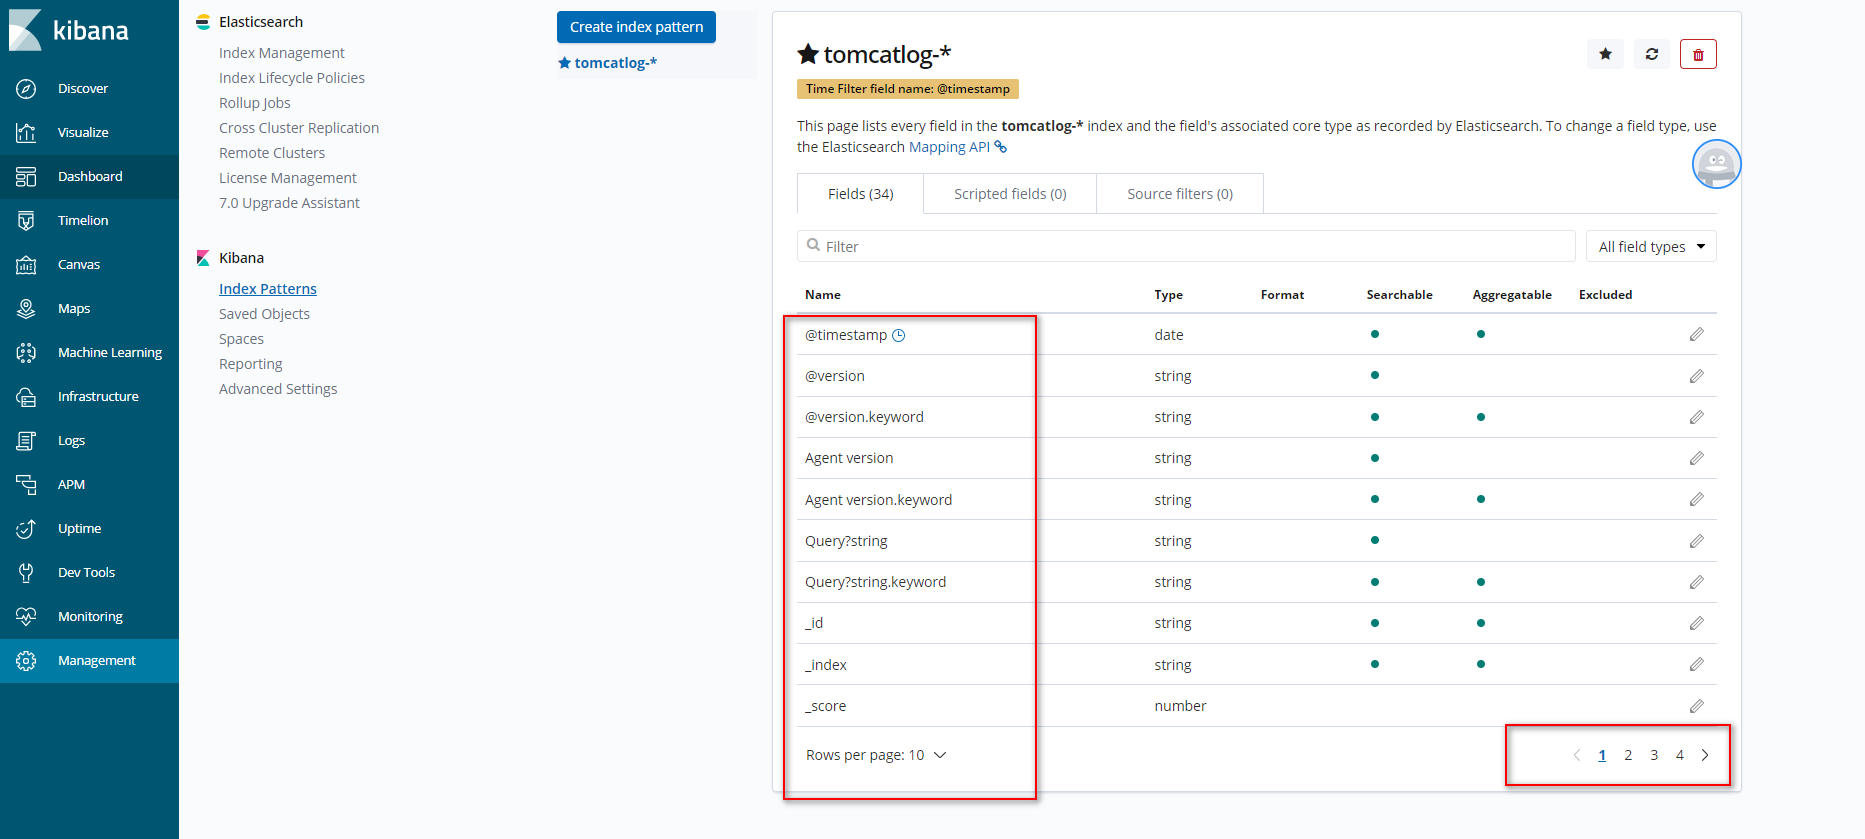
Task: Click the Time Filter field name badge
Action: tap(908, 89)
